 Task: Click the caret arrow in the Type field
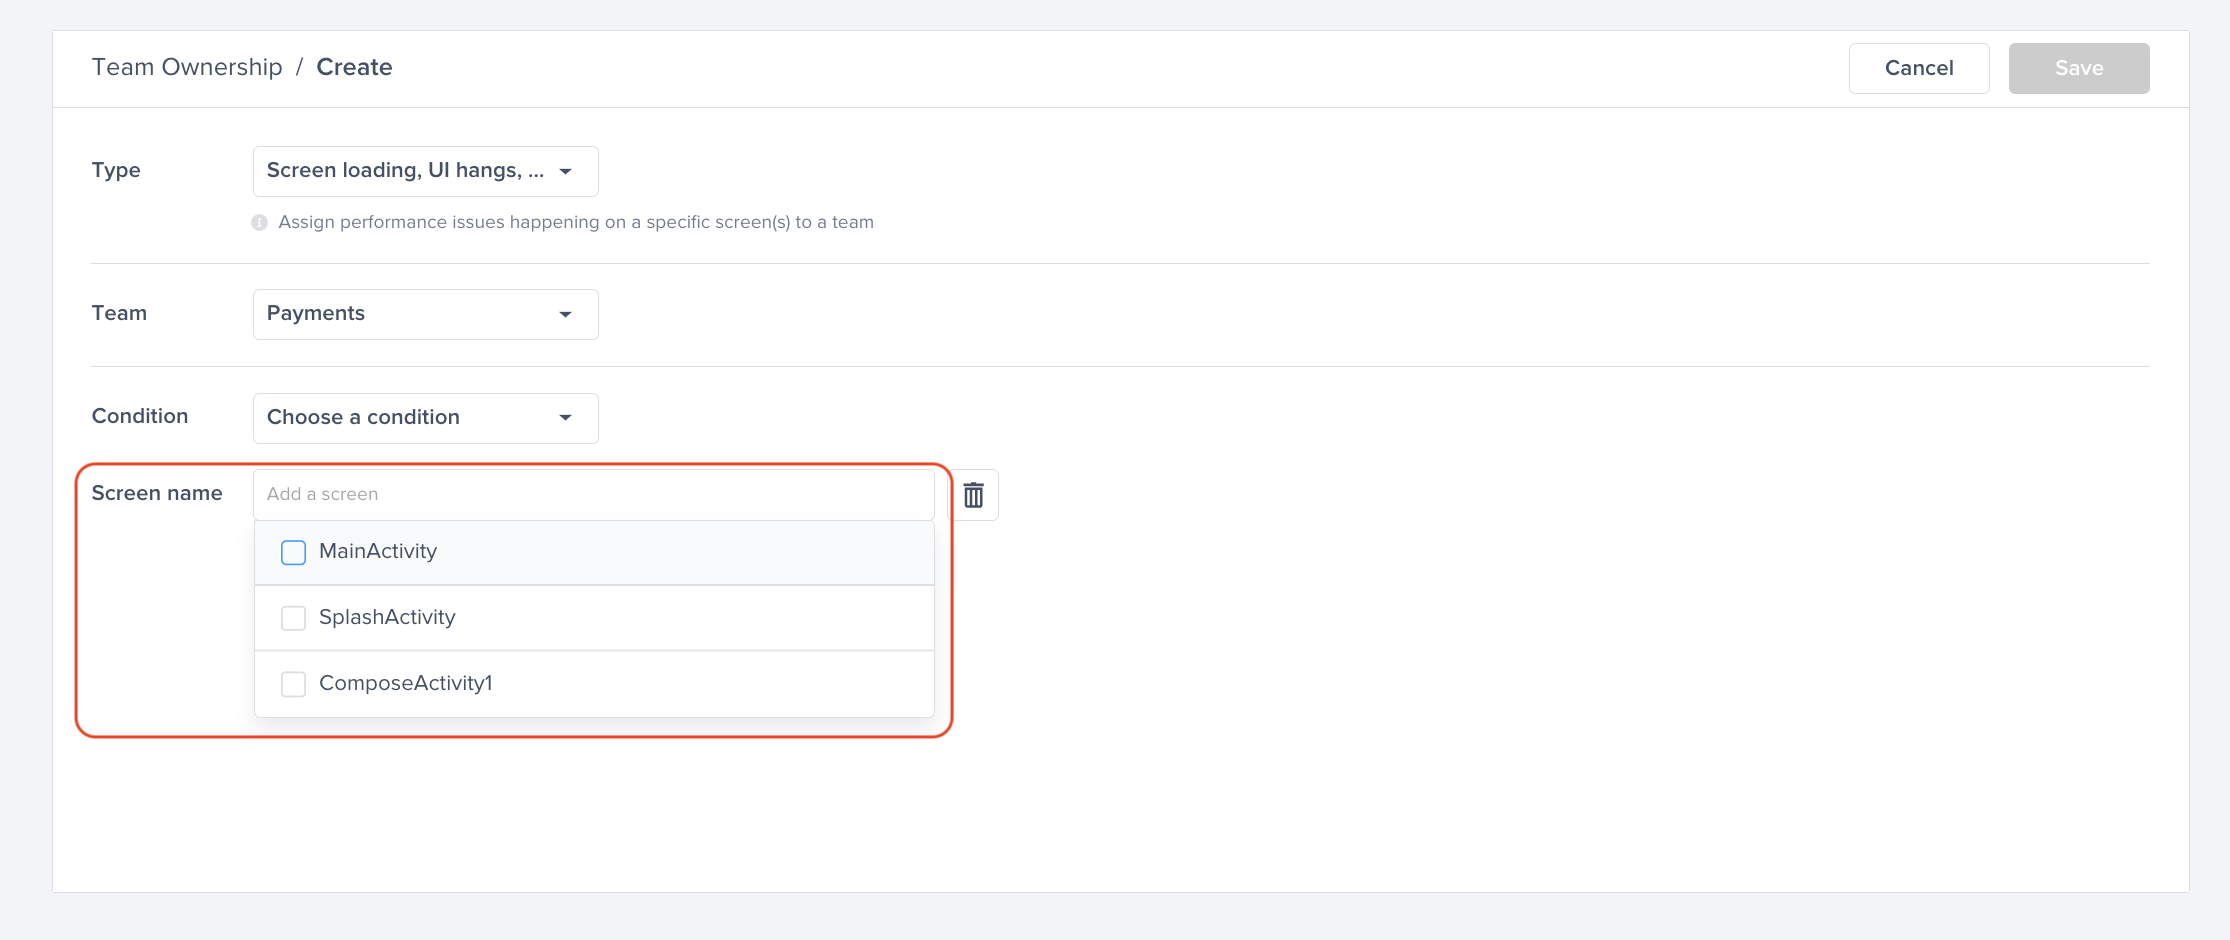pyautogui.click(x=566, y=171)
